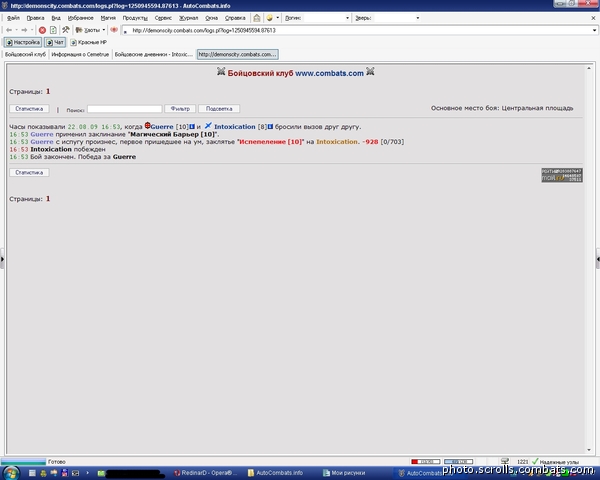This screenshot has width=600, height=480.
Task: Open page 1 link at top
Action: pos(48,91)
